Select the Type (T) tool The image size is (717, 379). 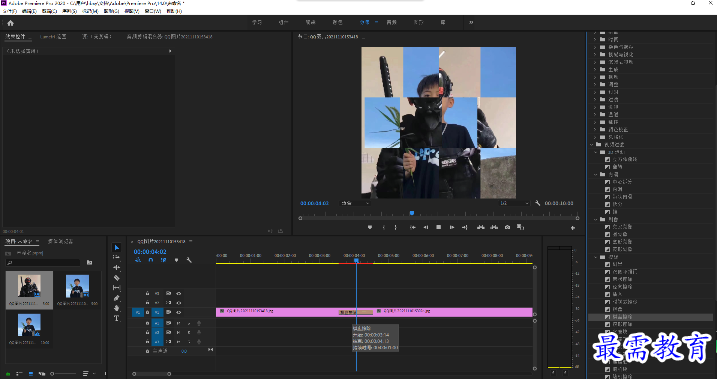tap(117, 318)
